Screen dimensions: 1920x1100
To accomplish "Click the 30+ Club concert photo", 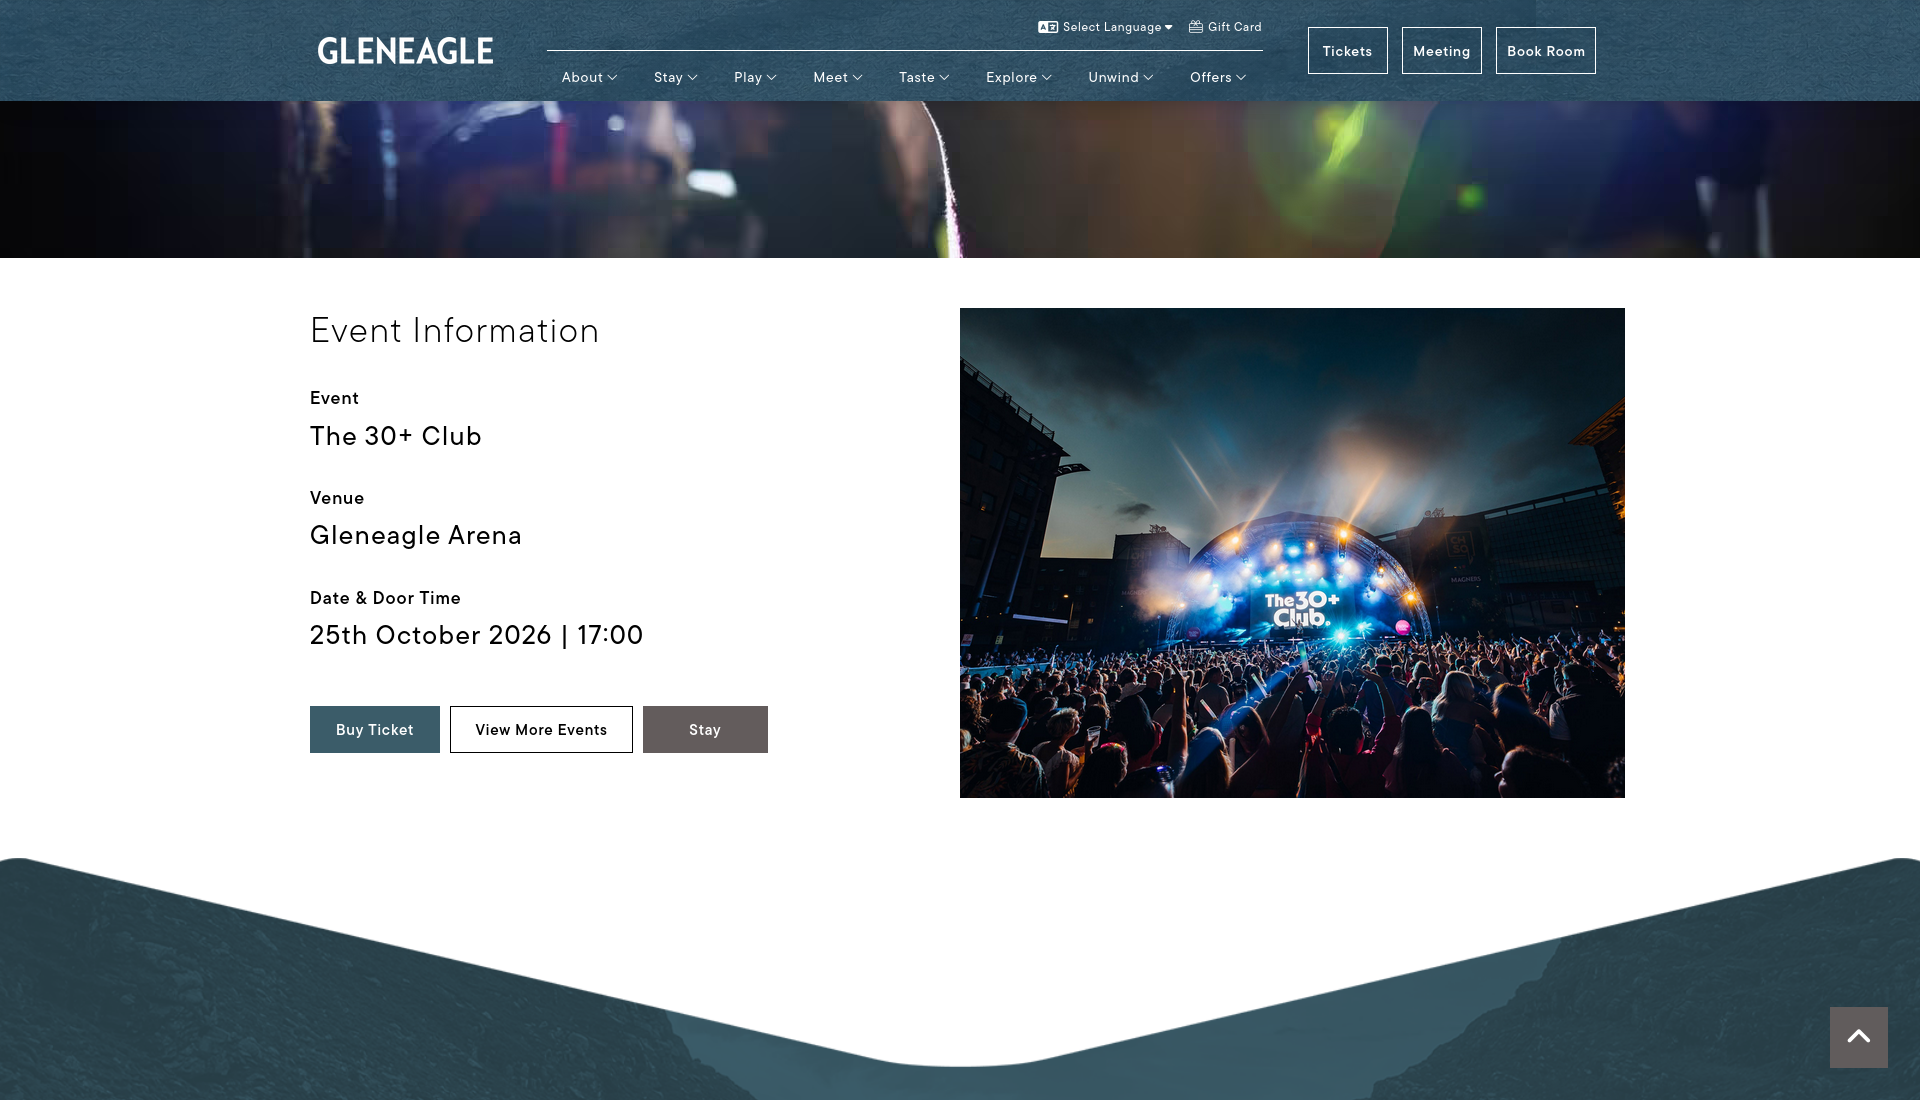I will coord(1292,553).
